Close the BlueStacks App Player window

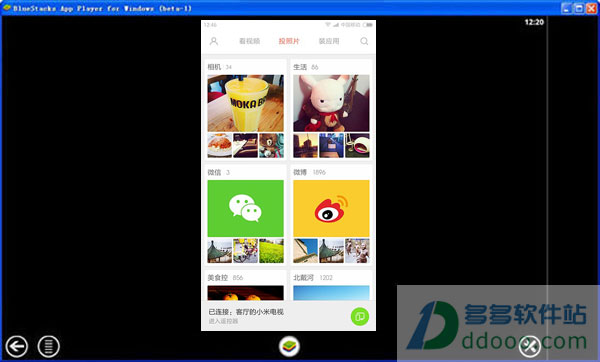591,8
